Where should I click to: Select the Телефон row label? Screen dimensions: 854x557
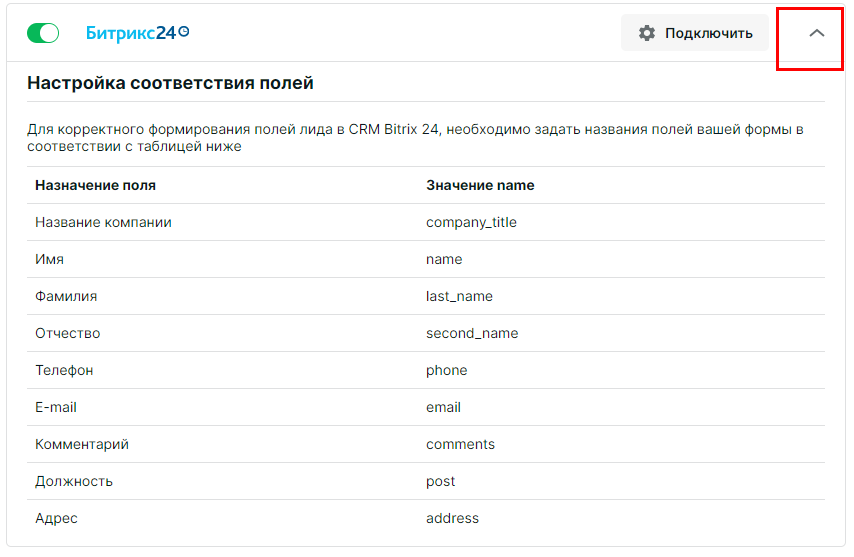point(64,370)
